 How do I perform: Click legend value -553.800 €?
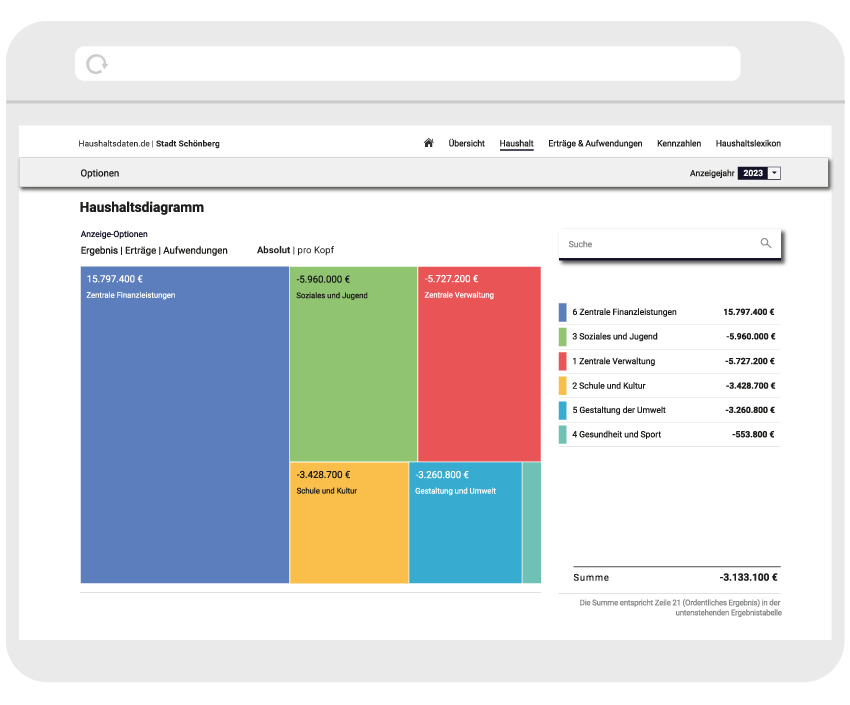[753, 435]
